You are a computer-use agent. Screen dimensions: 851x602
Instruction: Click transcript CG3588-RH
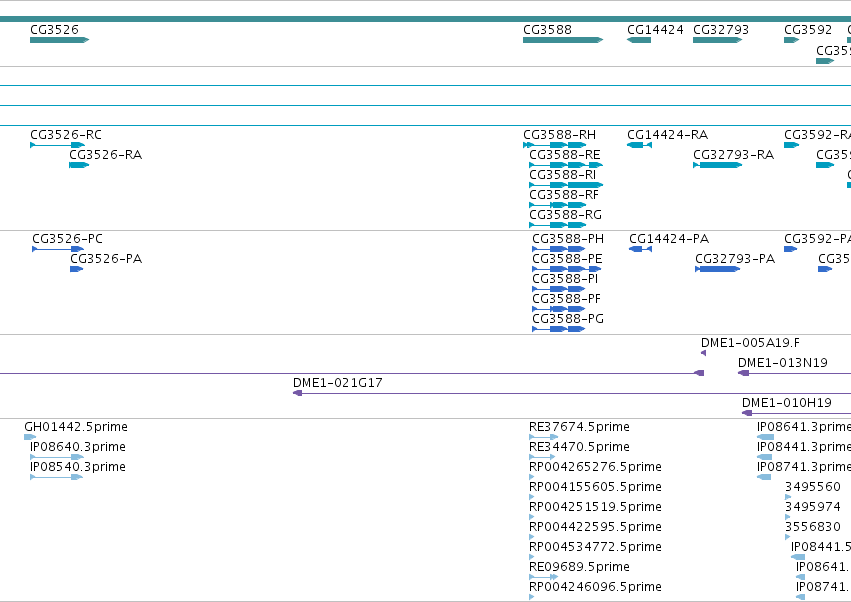[555, 145]
